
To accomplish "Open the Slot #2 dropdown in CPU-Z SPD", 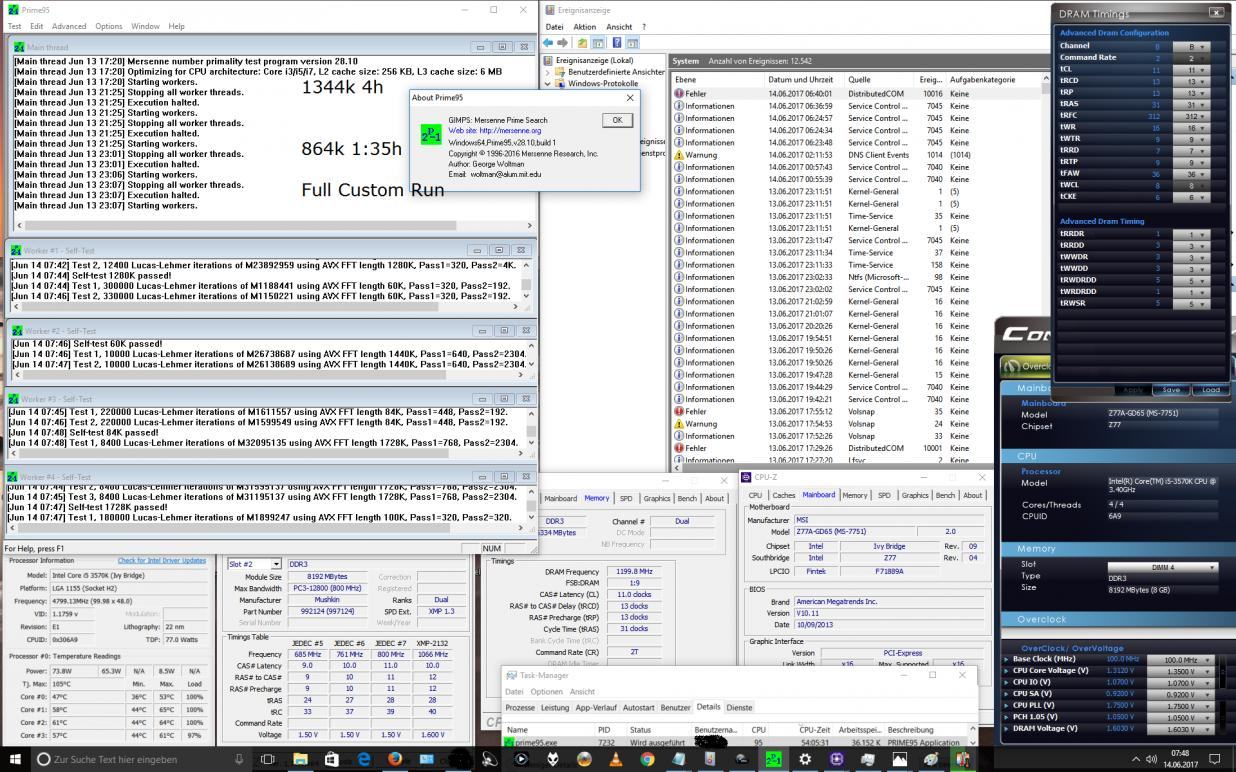I will click(x=254, y=564).
